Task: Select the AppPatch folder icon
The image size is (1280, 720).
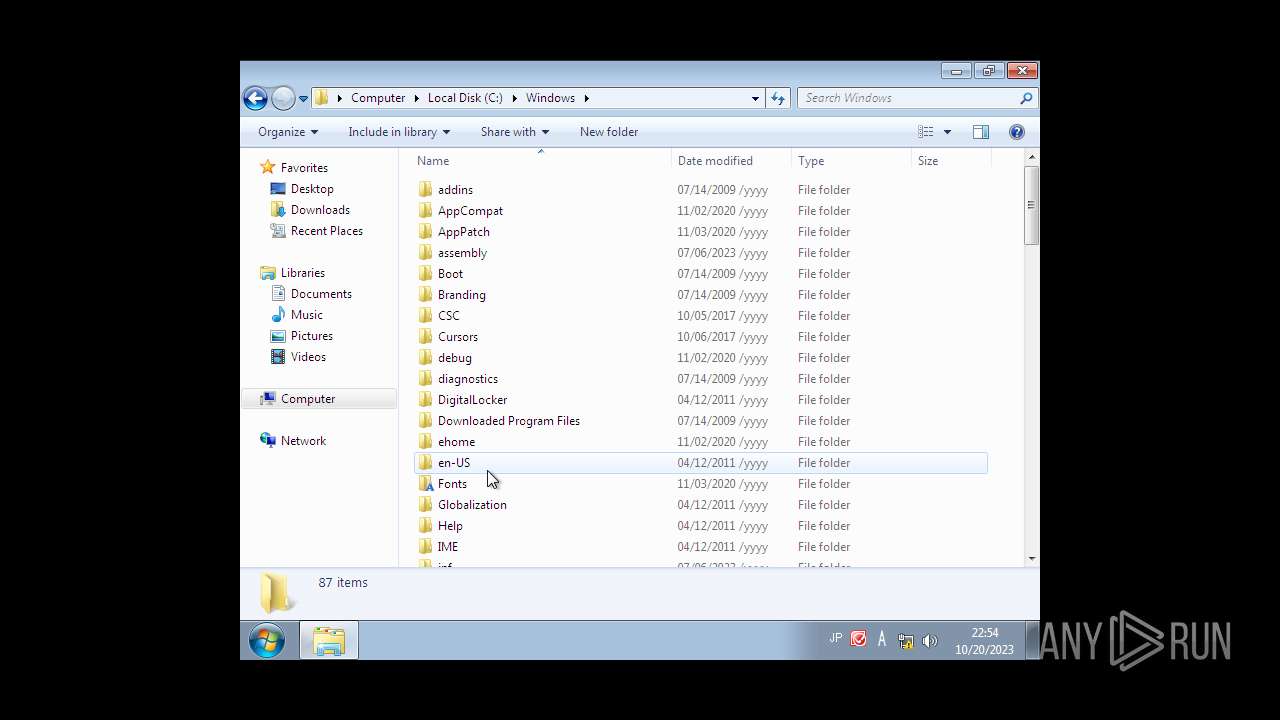Action: tap(426, 232)
